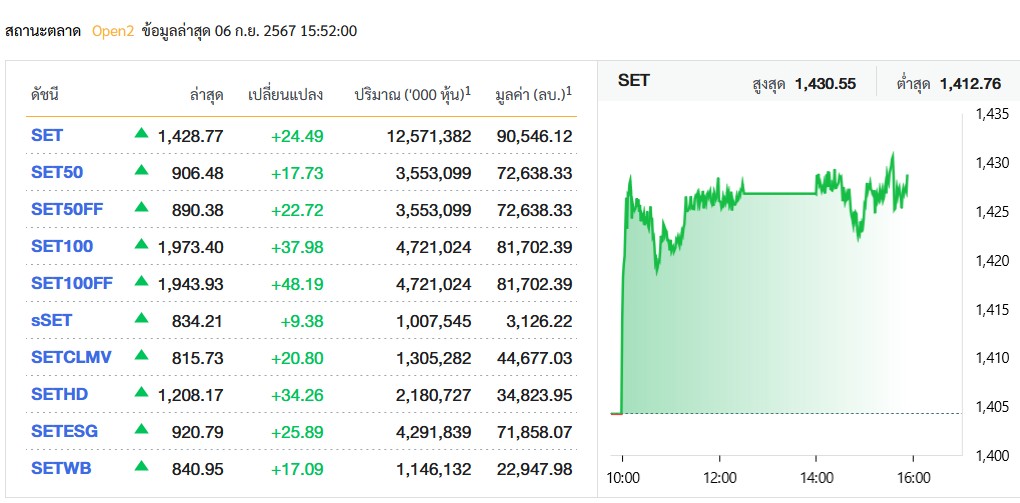The image size is (1020, 503).
Task: Open the sSET index link
Action: (51, 320)
